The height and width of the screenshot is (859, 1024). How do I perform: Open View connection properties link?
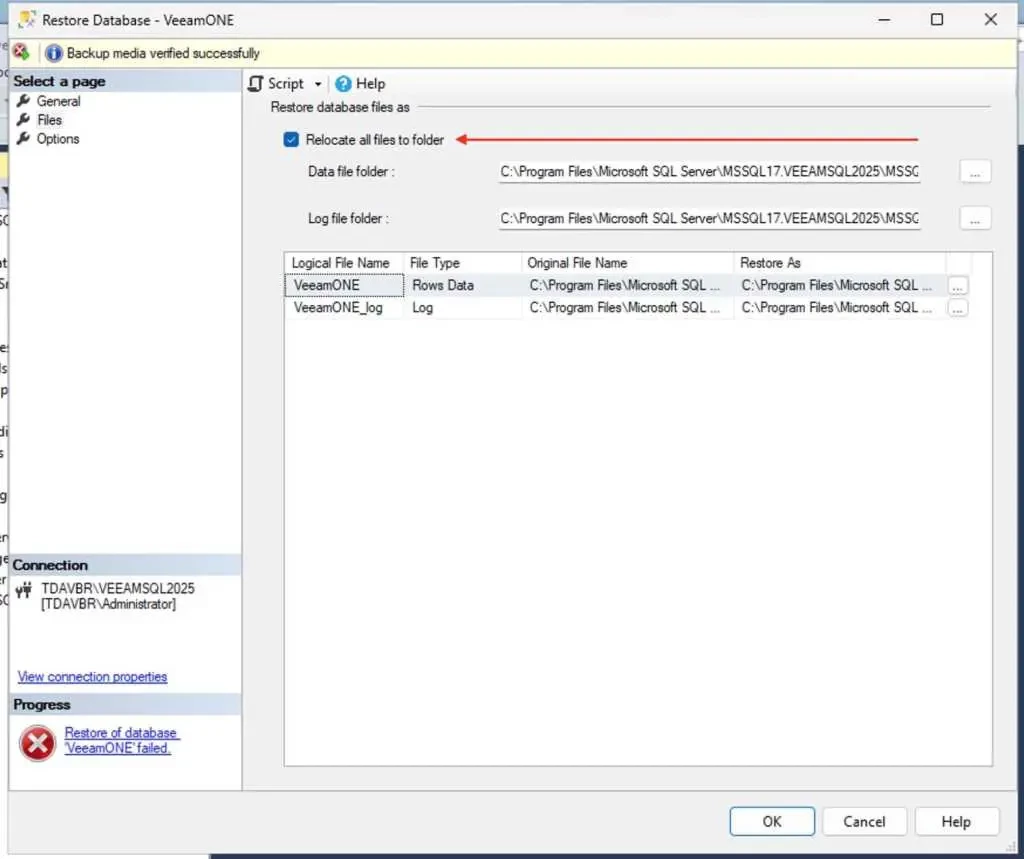(x=92, y=677)
